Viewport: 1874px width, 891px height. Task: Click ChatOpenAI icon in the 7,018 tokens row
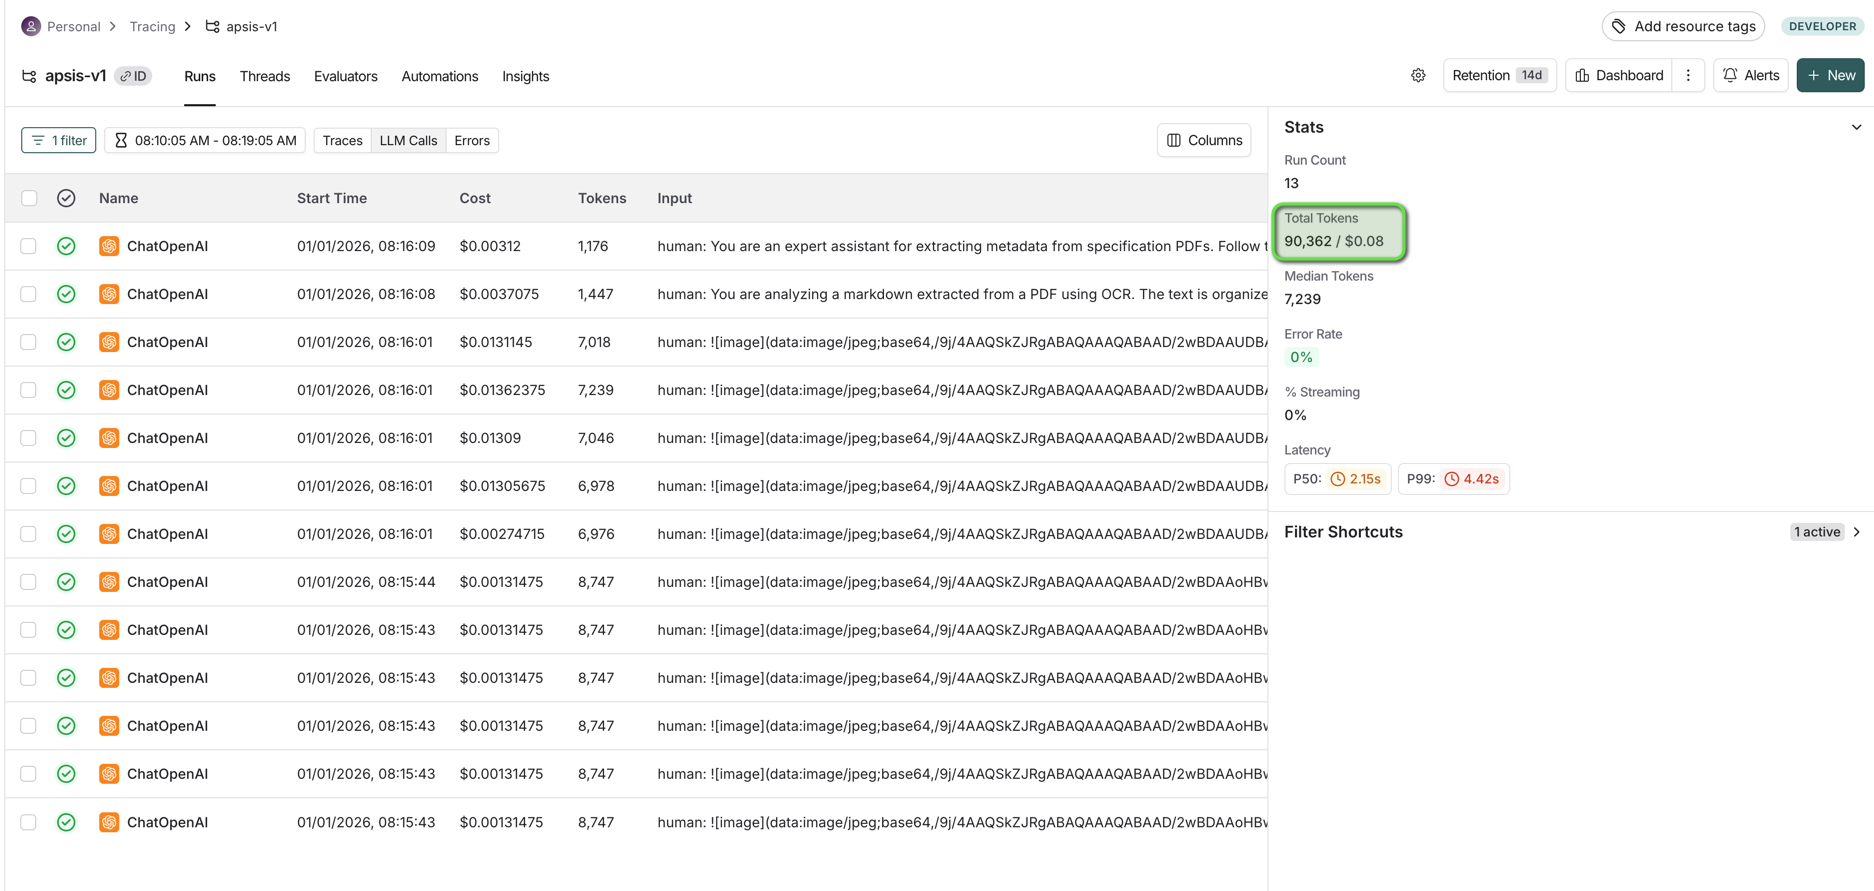pyautogui.click(x=109, y=342)
